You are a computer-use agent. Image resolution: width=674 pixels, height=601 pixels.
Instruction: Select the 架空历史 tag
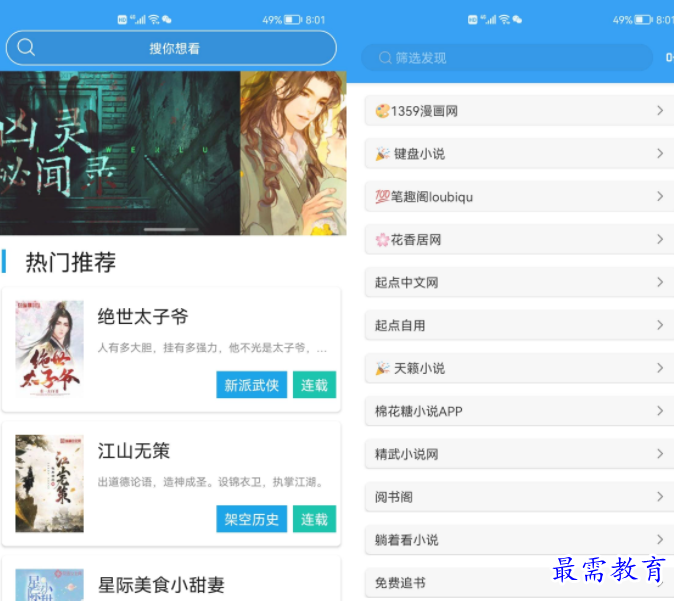[x=251, y=519]
